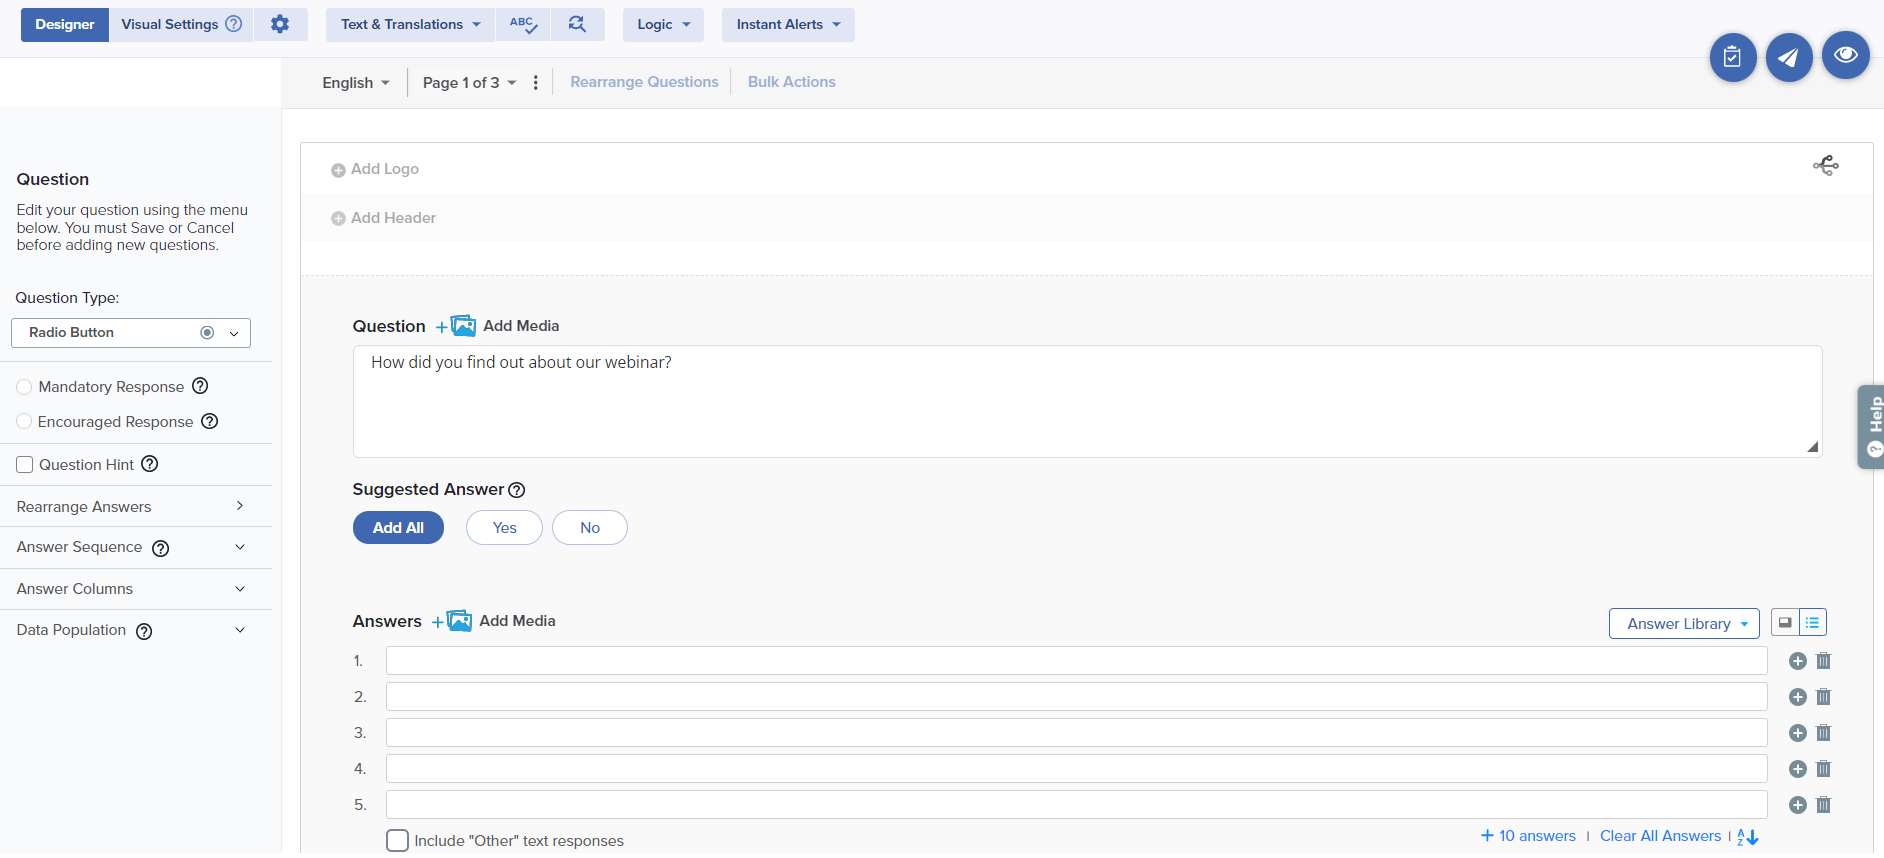
Task: Open the Answer Library dropdown
Action: click(1683, 624)
